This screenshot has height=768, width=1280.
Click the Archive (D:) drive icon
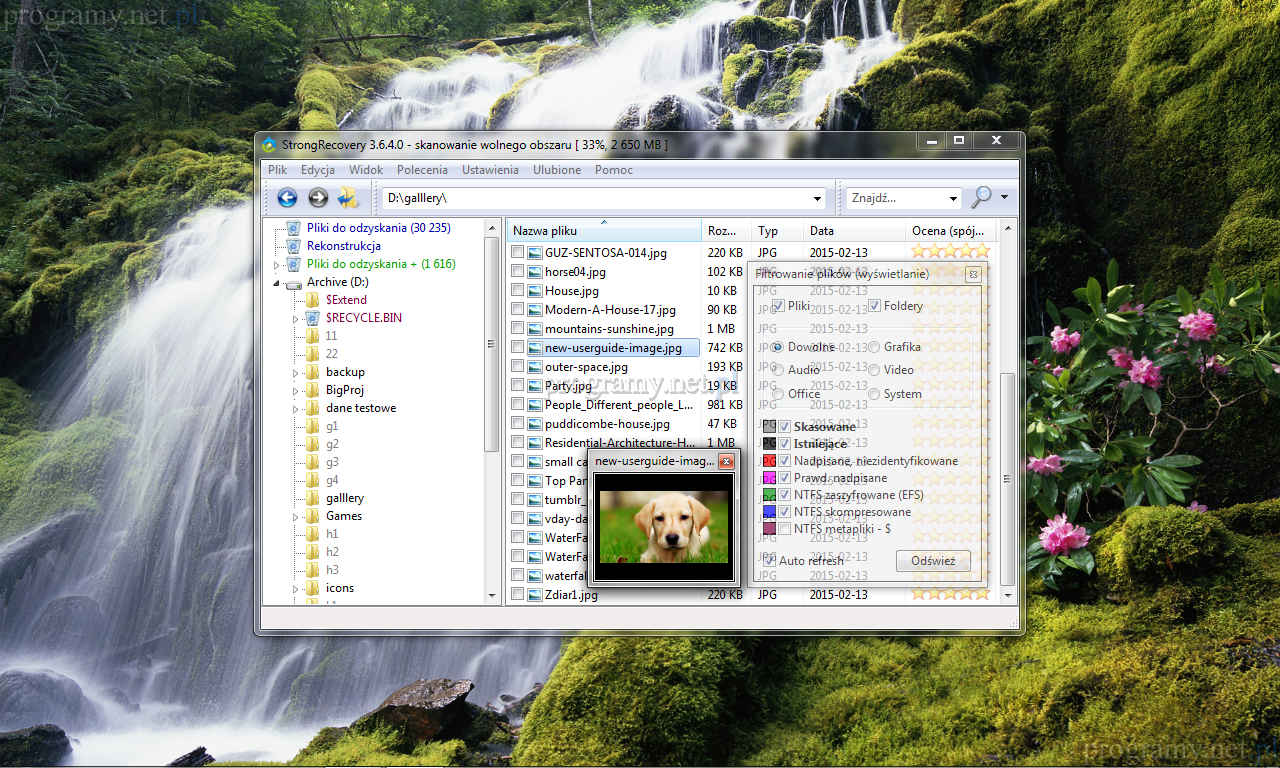tap(293, 283)
